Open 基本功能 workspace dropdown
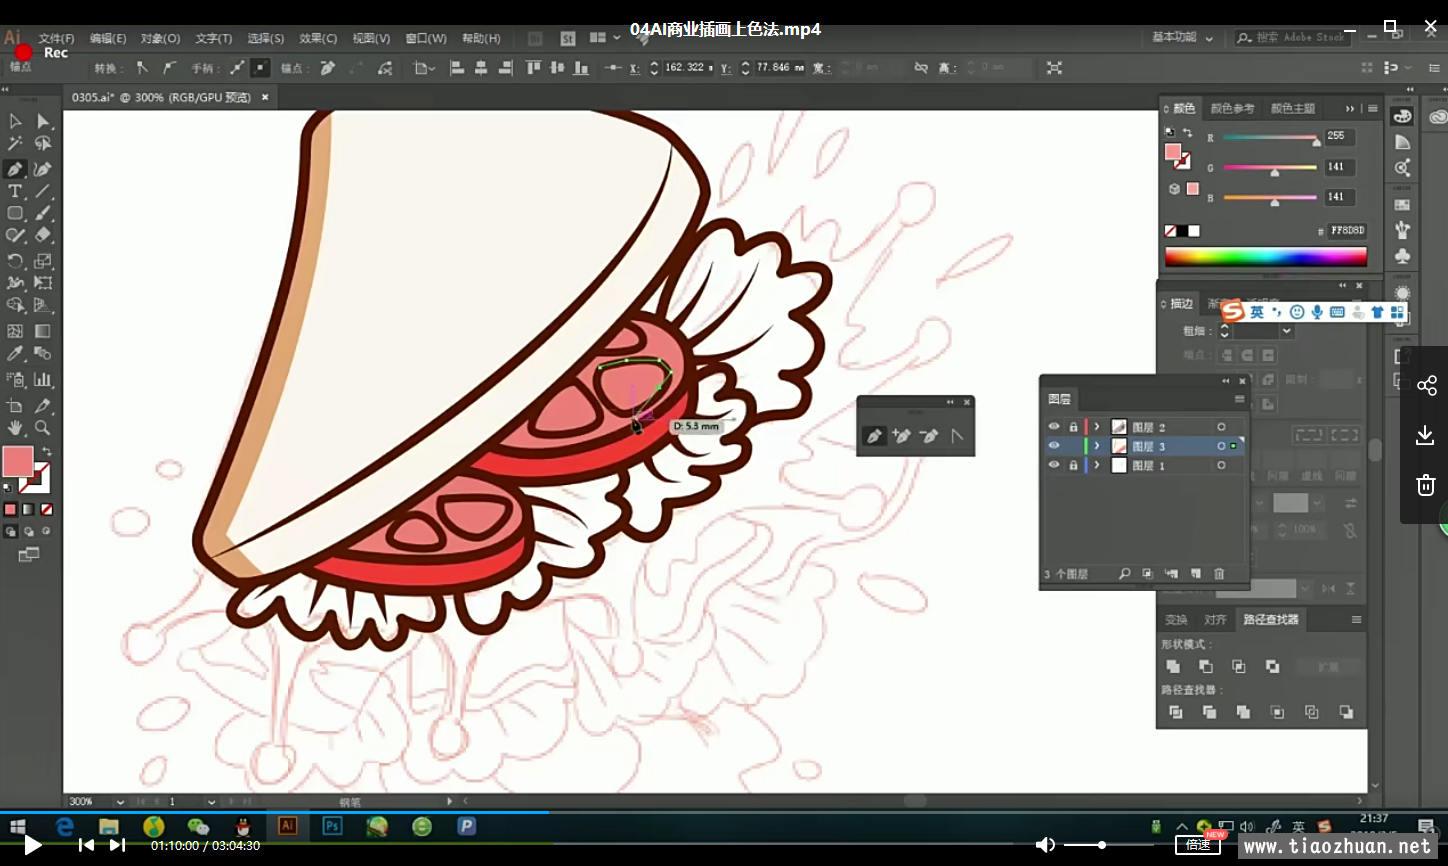The image size is (1448, 866). click(1182, 37)
